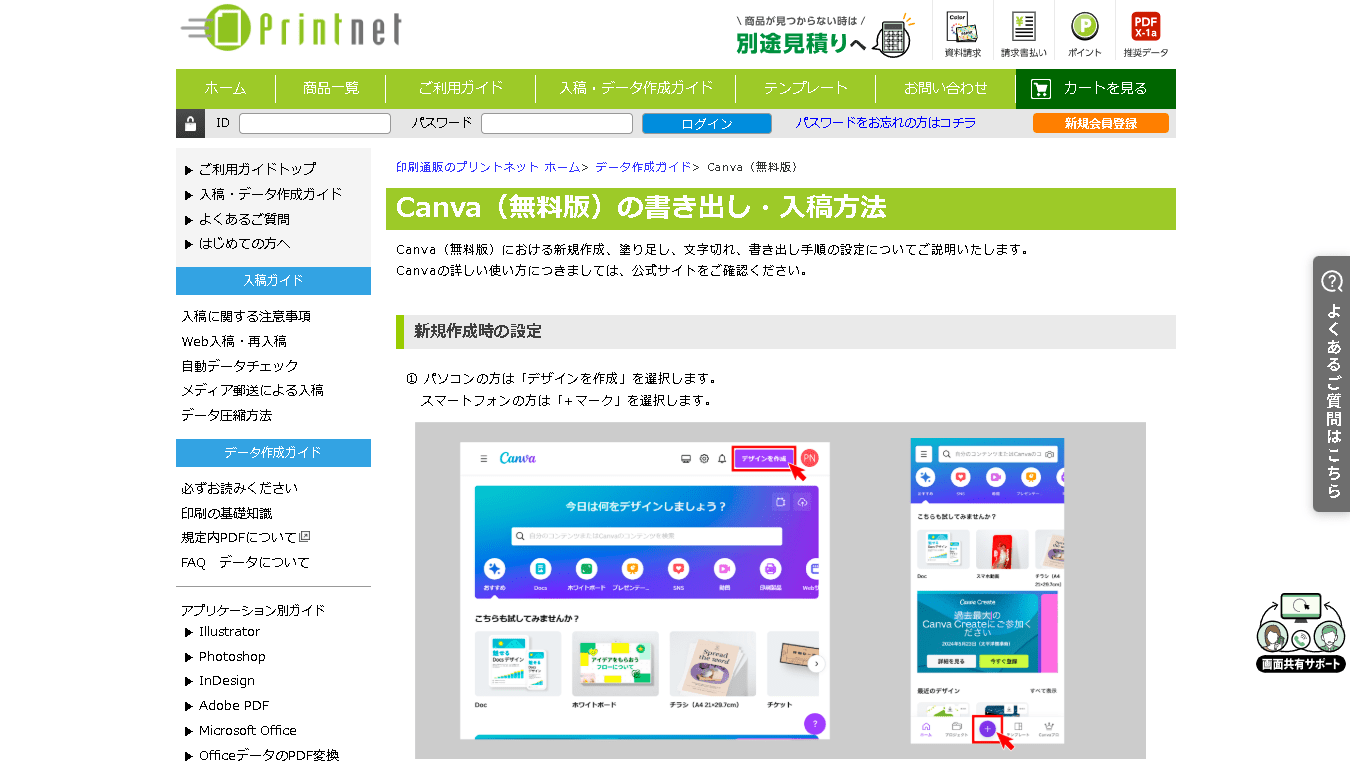This screenshot has height=768, width=1350.
Task: Open データ圧縮方法 link
Action: pos(227,415)
